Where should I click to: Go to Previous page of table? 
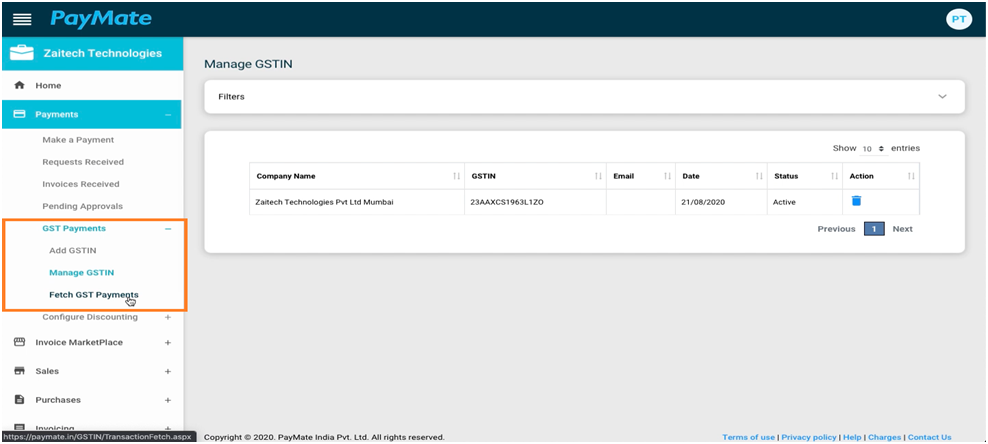tap(836, 229)
